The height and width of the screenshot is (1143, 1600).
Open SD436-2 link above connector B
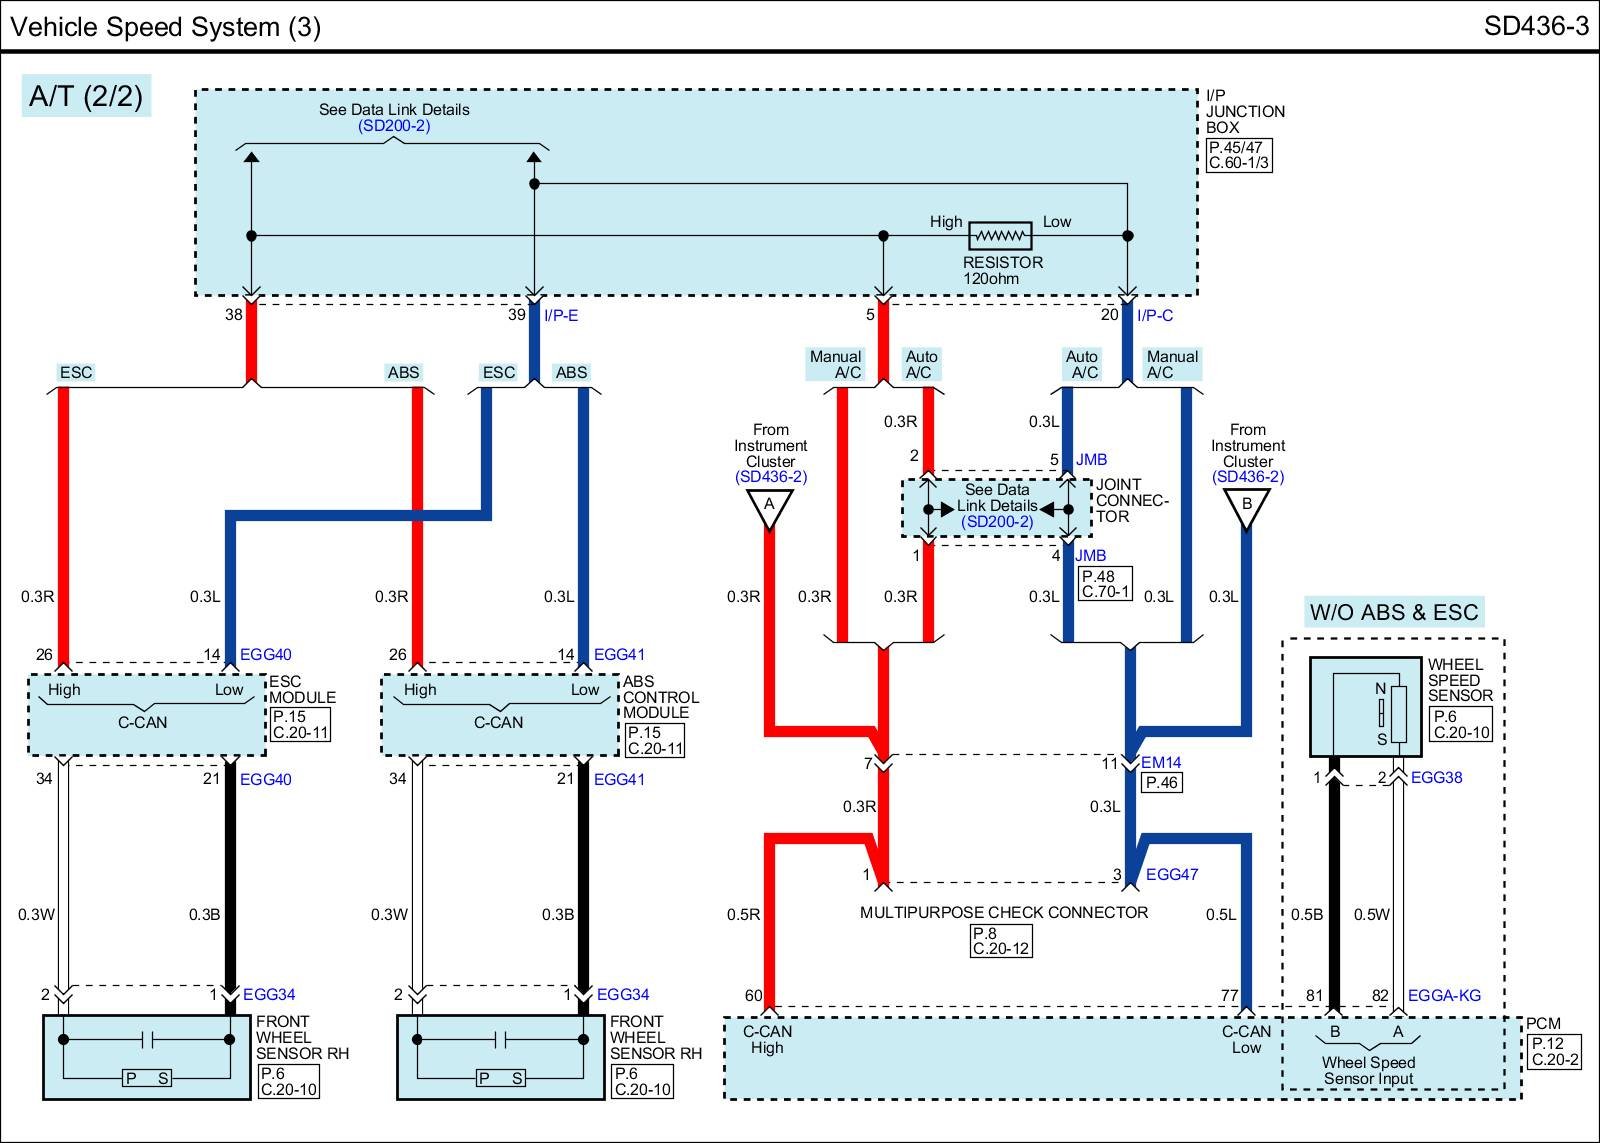(x=1247, y=477)
